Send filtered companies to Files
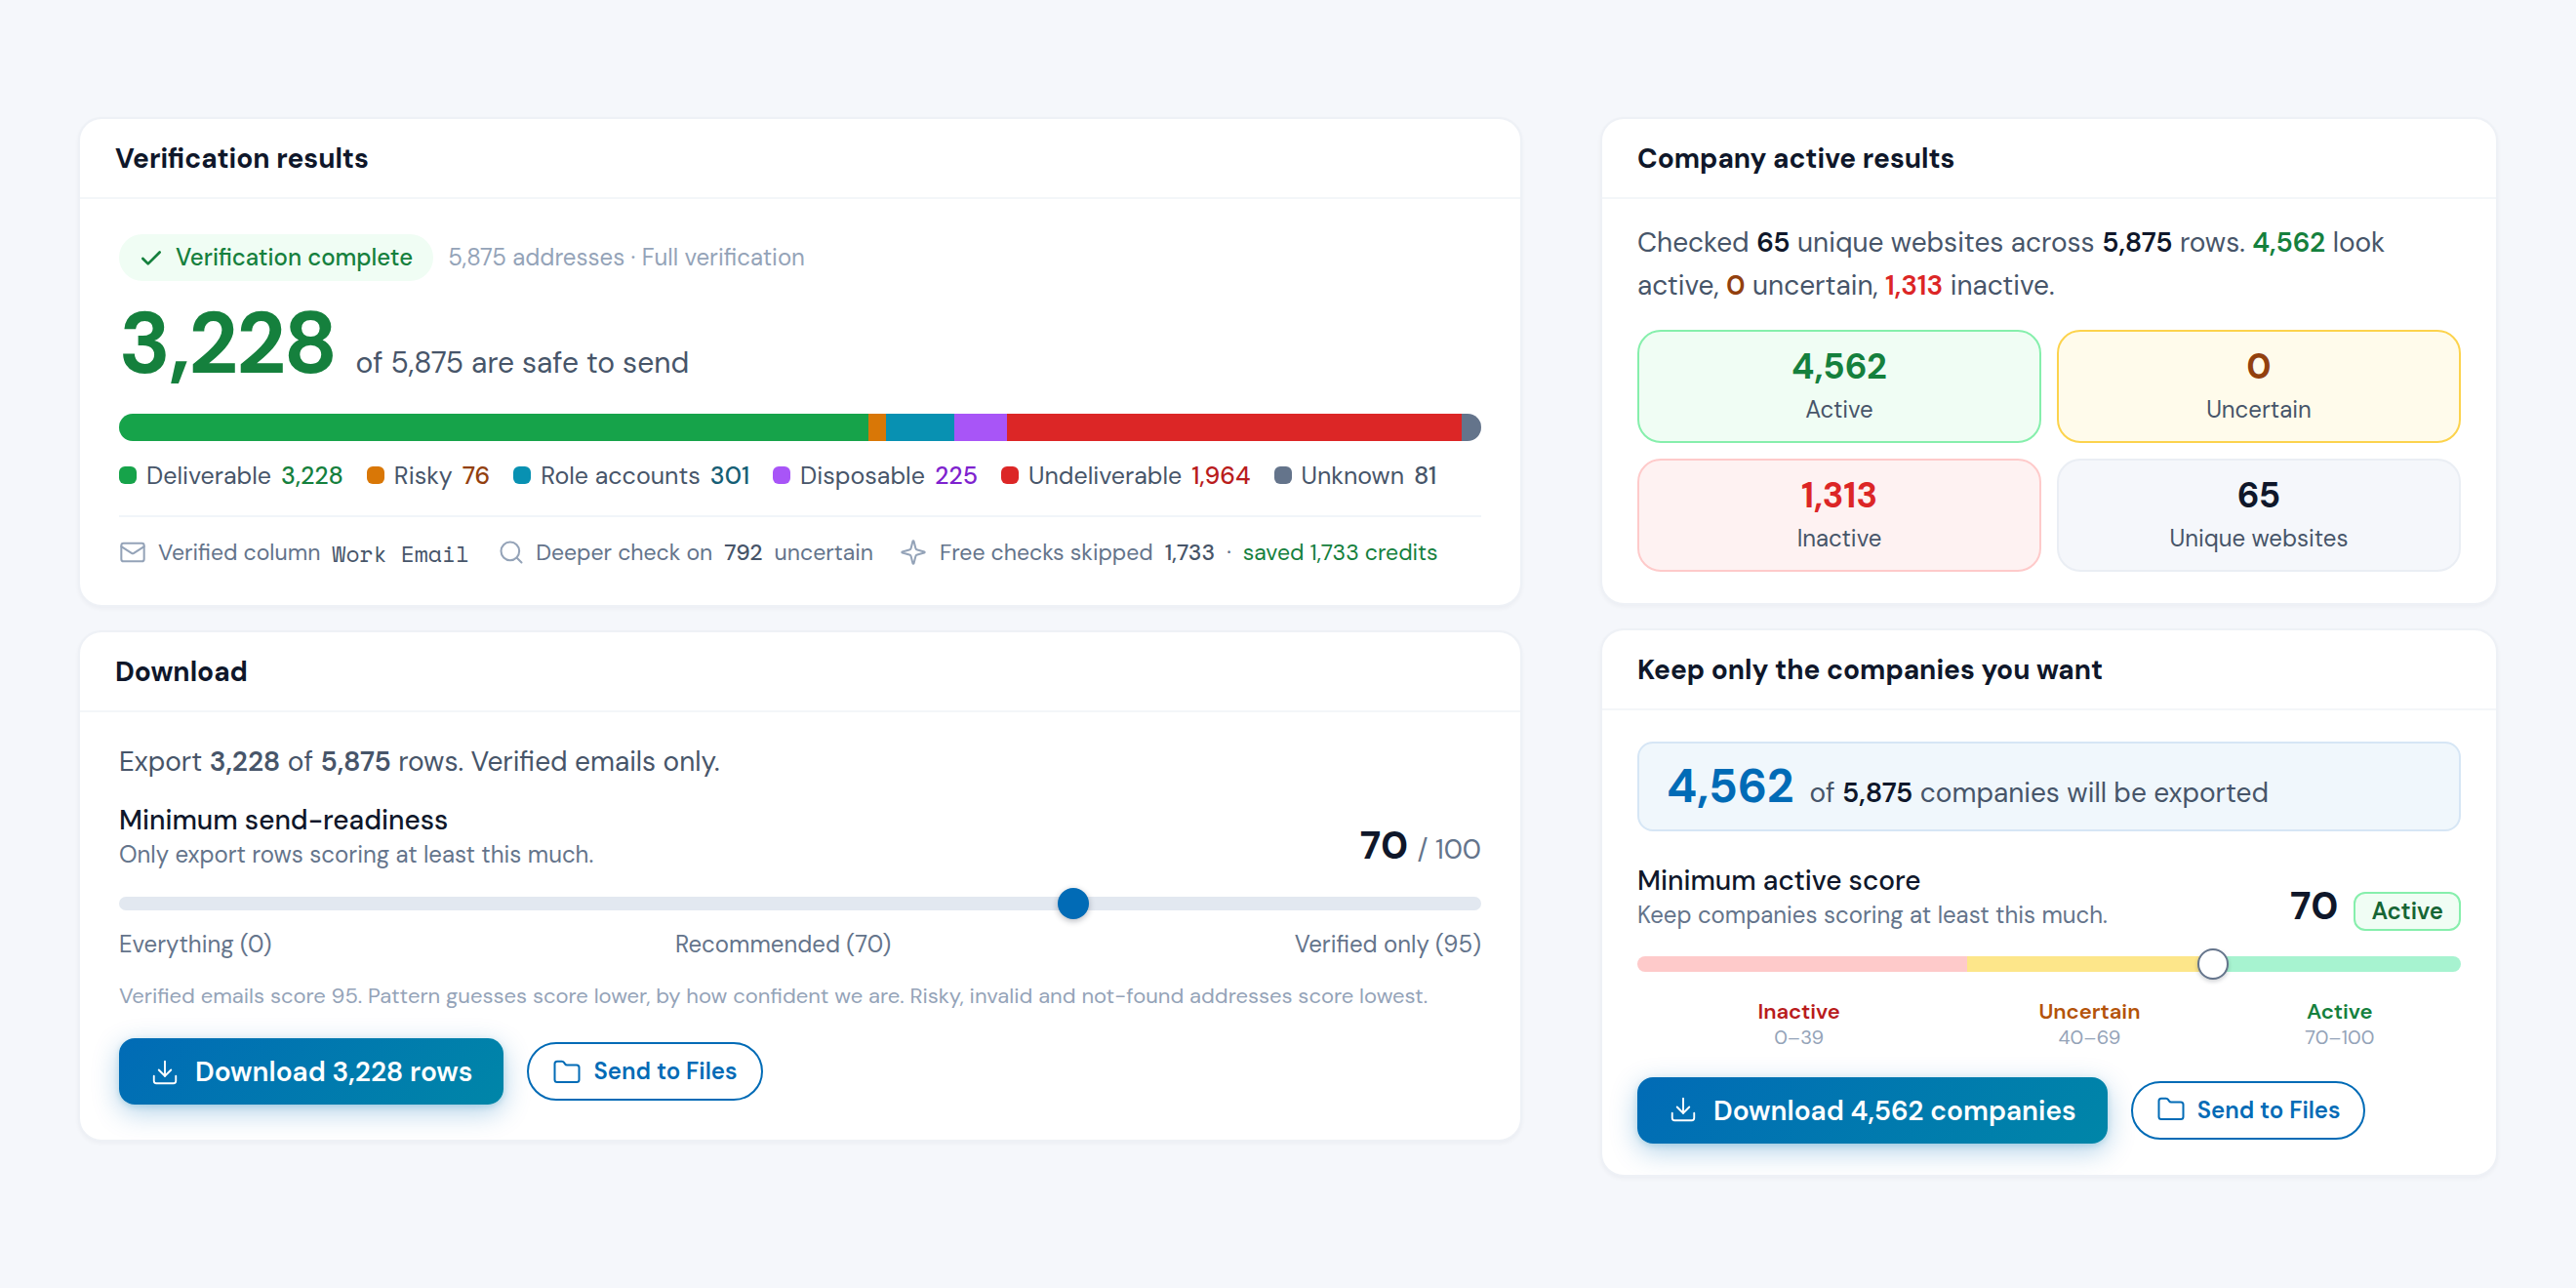The width and height of the screenshot is (2576, 1288). (x=2247, y=1110)
